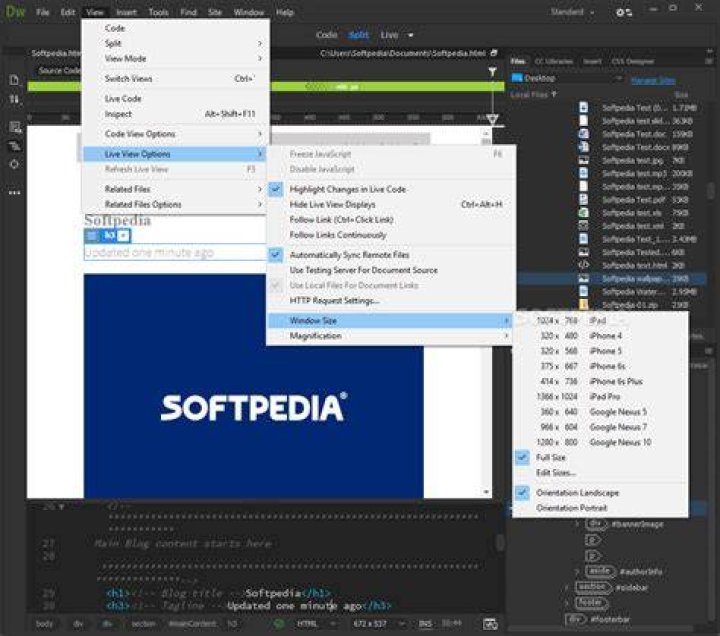
Task: Click the Dreamweaver Dw logo icon
Action: tap(15, 11)
